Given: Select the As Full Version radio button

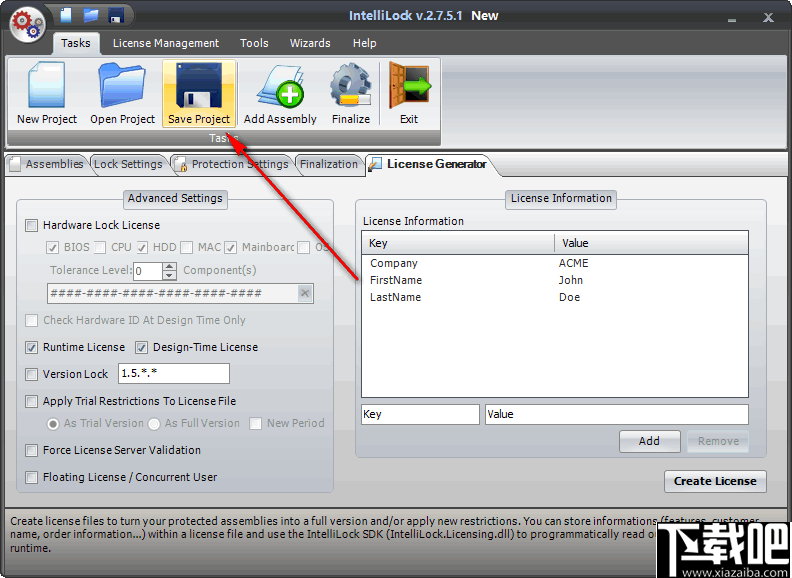Looking at the screenshot, I should pos(154,424).
